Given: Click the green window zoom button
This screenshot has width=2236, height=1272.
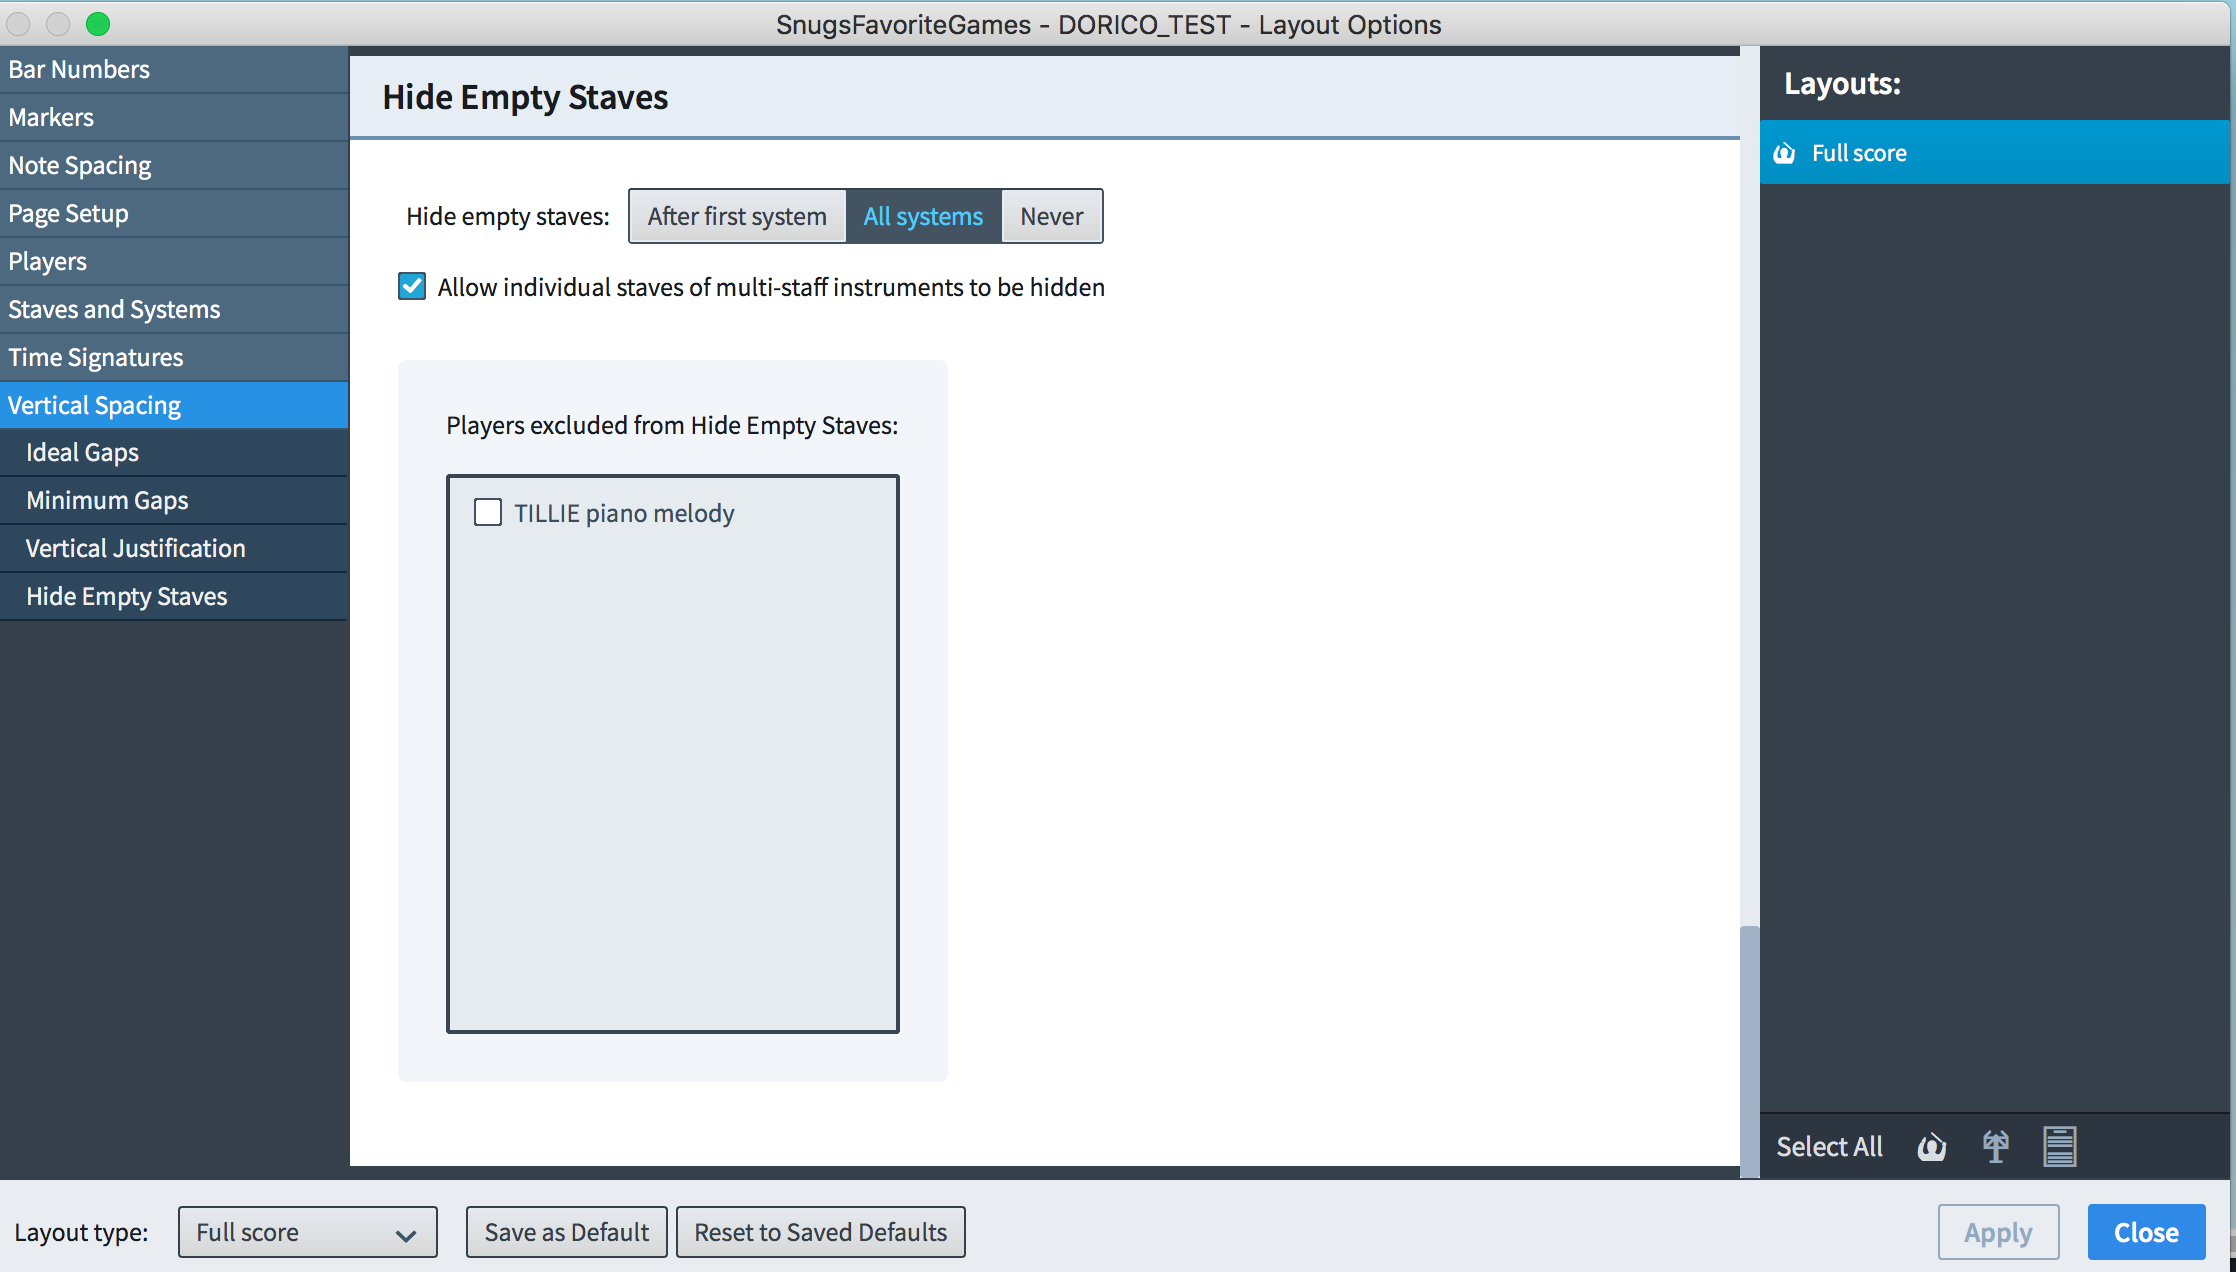Looking at the screenshot, I should (x=98, y=24).
